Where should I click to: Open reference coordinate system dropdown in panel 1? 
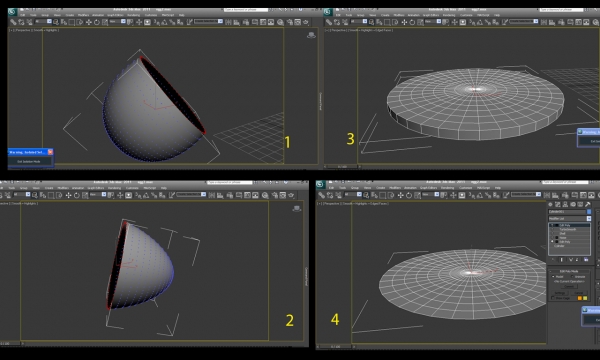[x=117, y=21]
